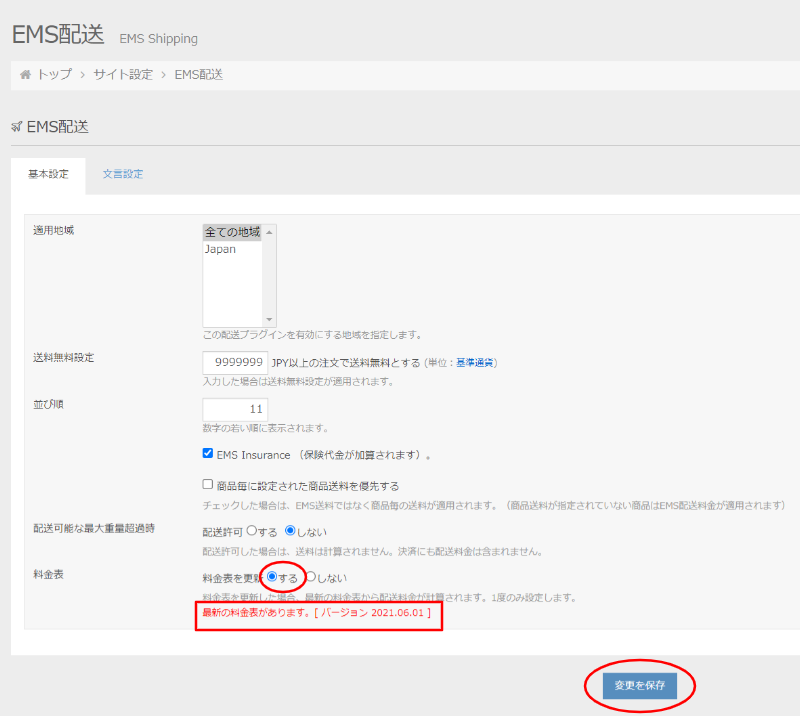Open the 基準通貨 link

476,362
